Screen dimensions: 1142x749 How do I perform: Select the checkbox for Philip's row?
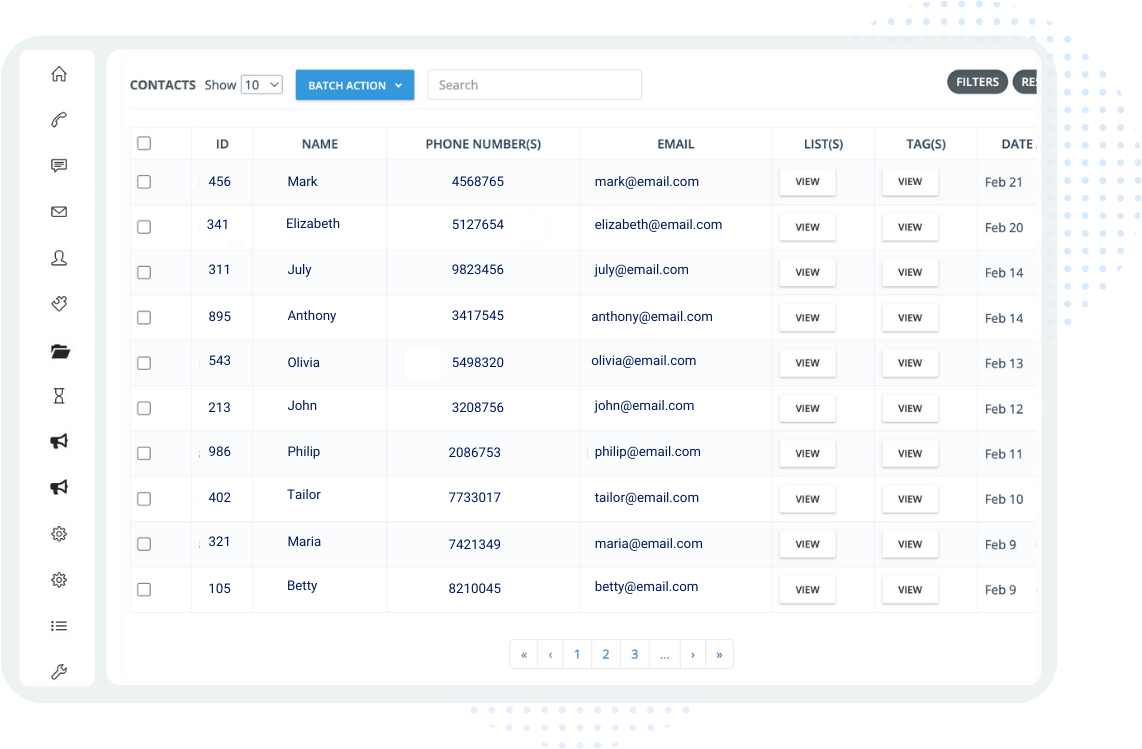tap(144, 453)
